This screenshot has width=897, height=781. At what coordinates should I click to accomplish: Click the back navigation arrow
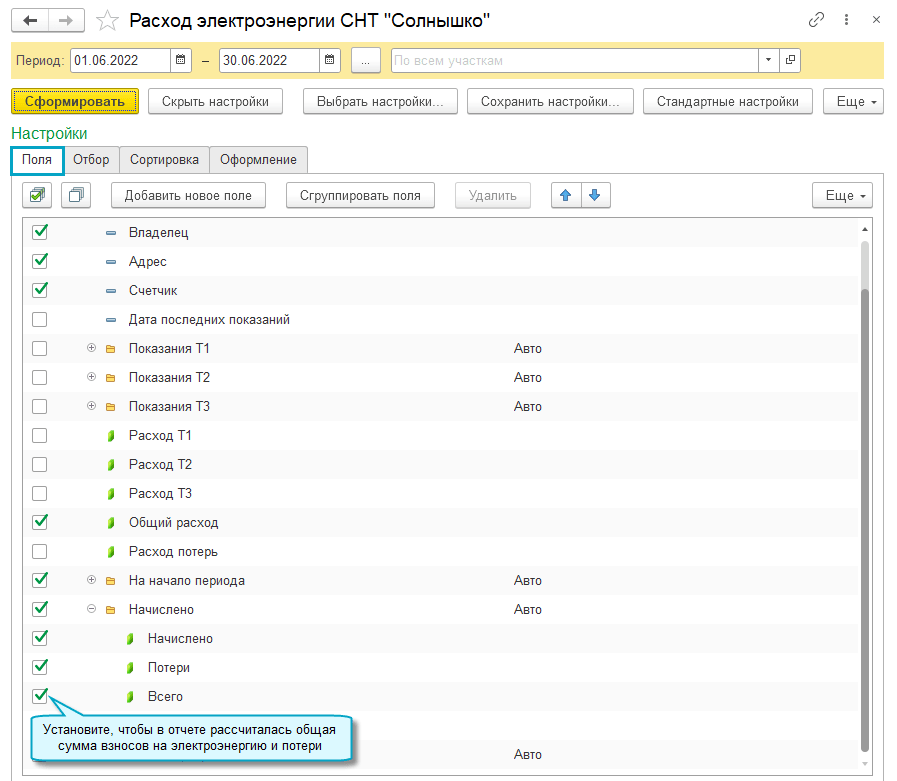[30, 20]
